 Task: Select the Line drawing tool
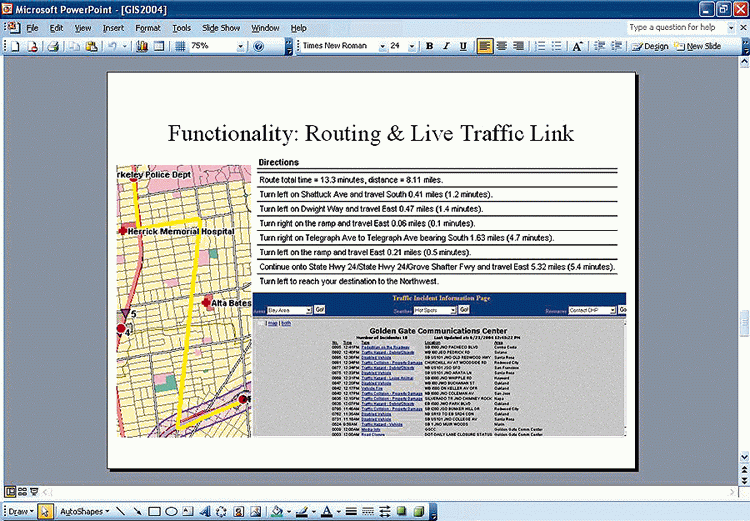tap(121, 511)
